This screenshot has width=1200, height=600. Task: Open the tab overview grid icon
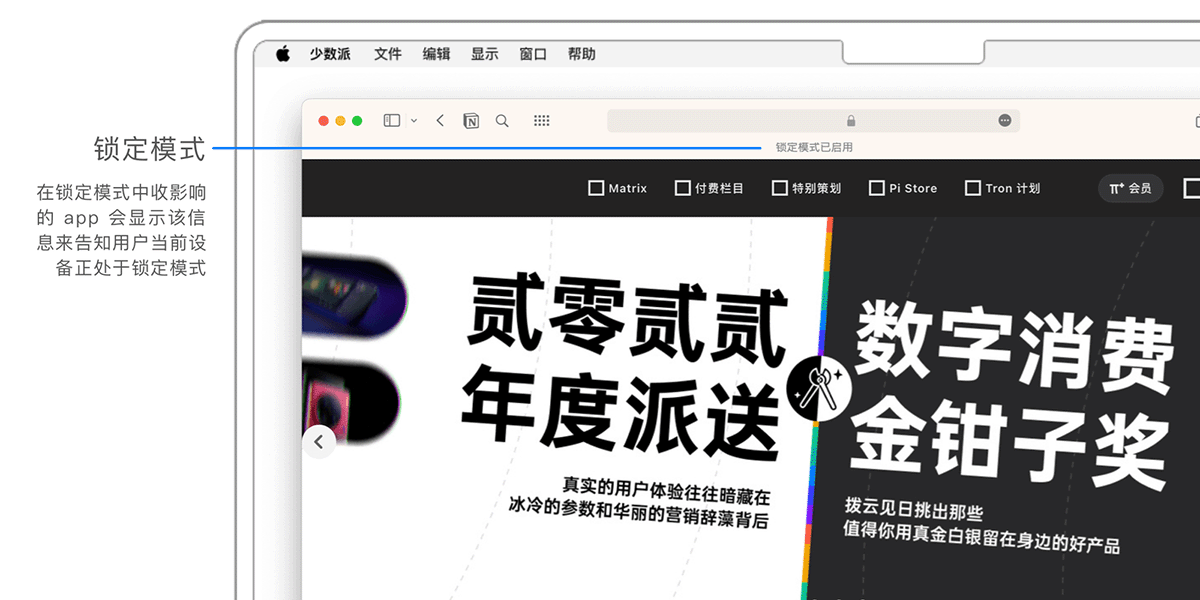pos(541,121)
